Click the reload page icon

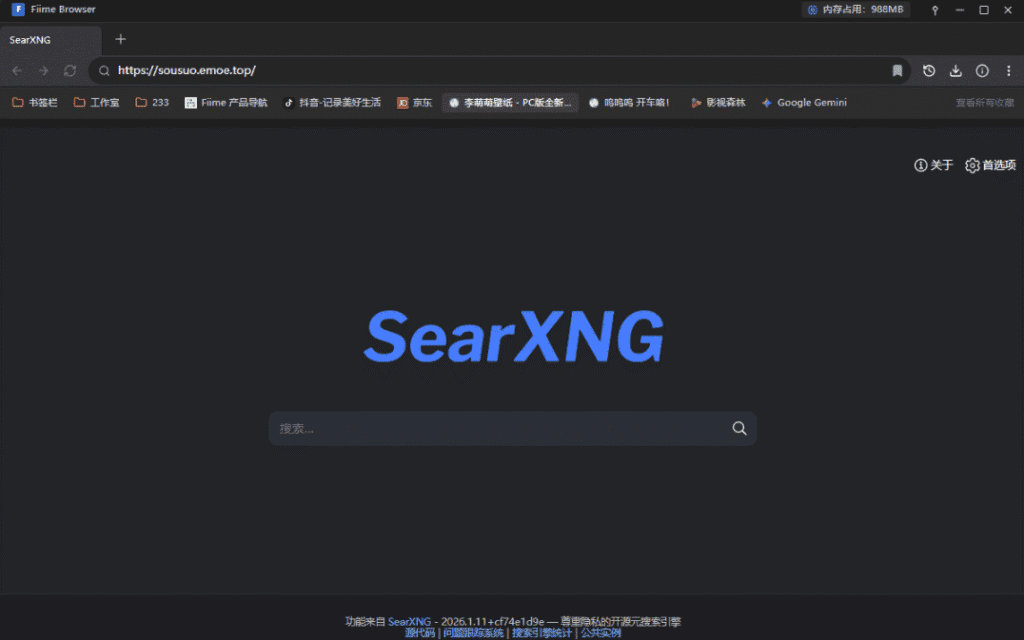click(x=70, y=71)
